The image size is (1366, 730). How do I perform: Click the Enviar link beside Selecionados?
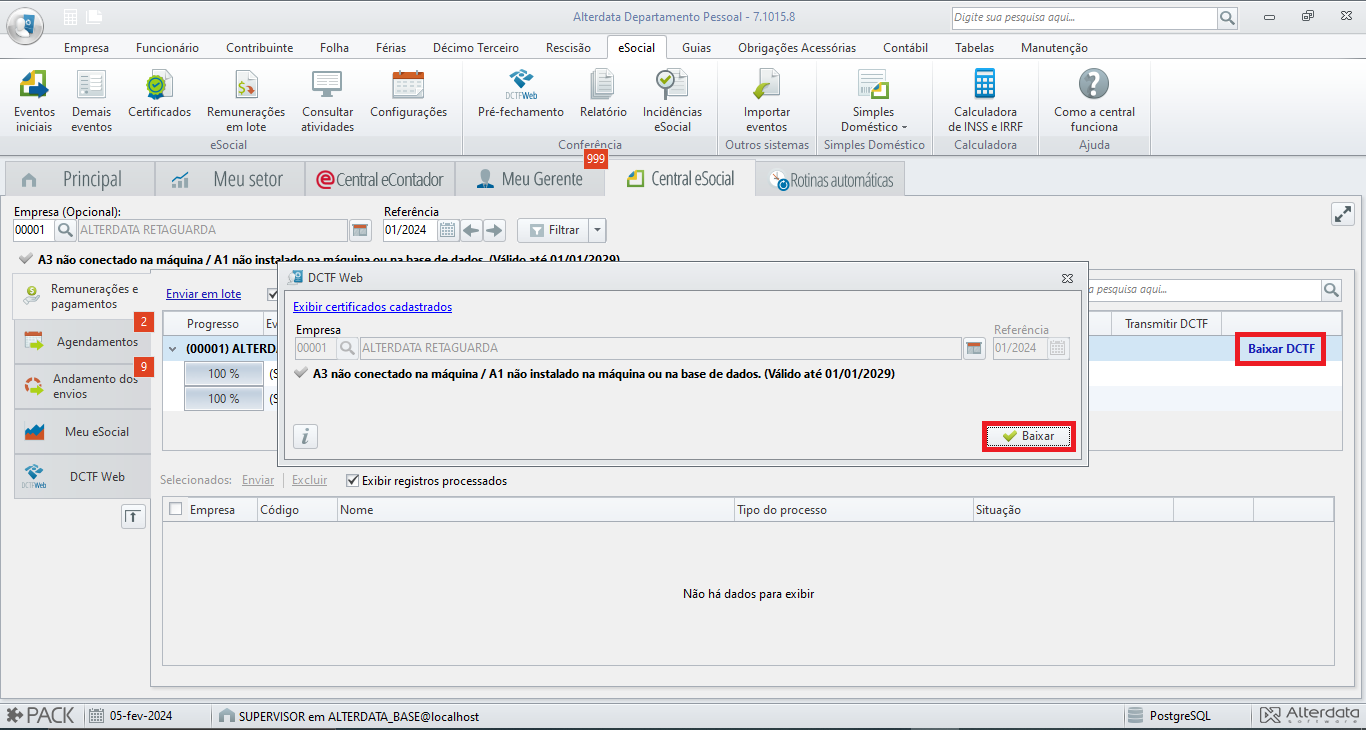point(257,480)
